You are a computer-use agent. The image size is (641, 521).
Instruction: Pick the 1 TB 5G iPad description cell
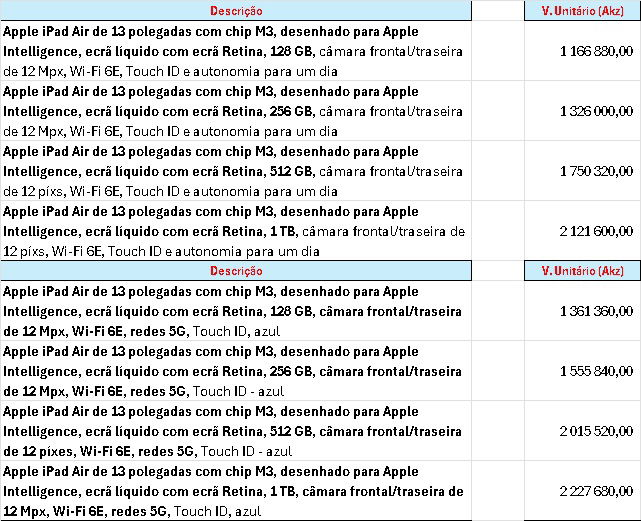[x=236, y=491]
